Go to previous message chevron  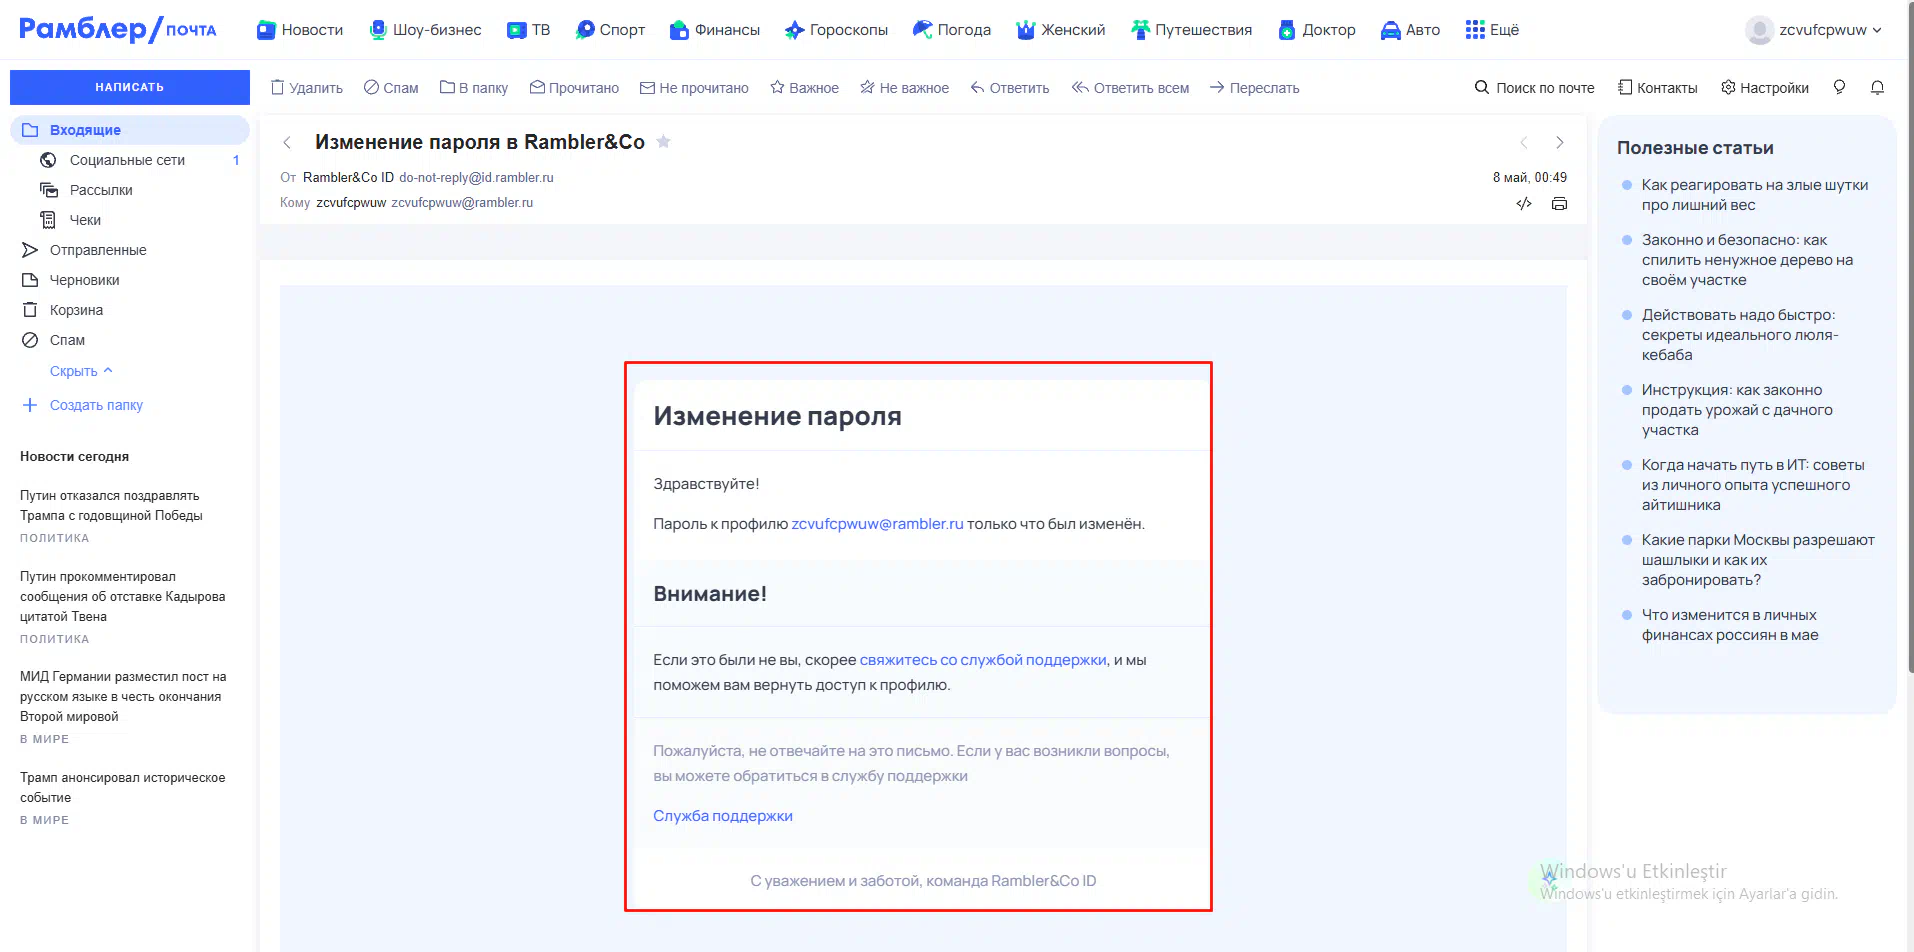click(x=1524, y=142)
